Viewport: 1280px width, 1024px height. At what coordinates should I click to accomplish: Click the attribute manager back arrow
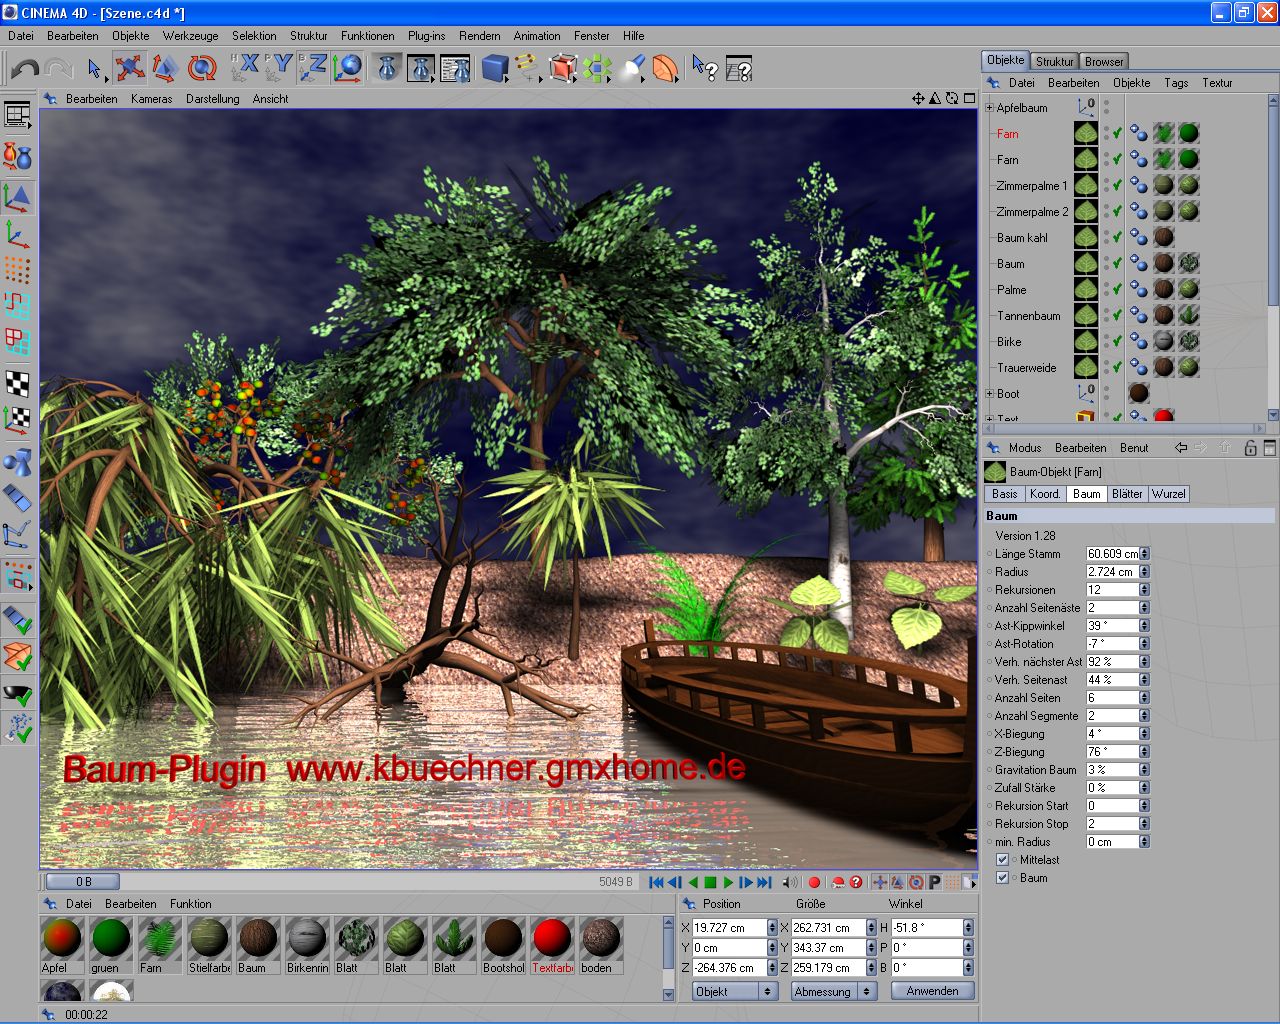[x=1181, y=447]
